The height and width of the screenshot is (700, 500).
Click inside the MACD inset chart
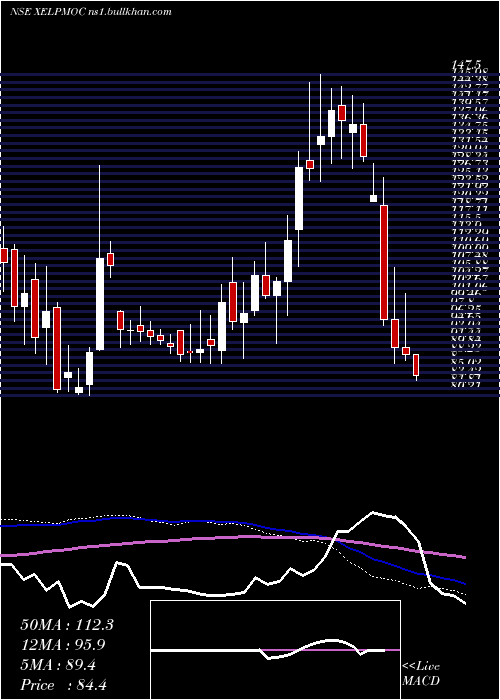point(275,650)
